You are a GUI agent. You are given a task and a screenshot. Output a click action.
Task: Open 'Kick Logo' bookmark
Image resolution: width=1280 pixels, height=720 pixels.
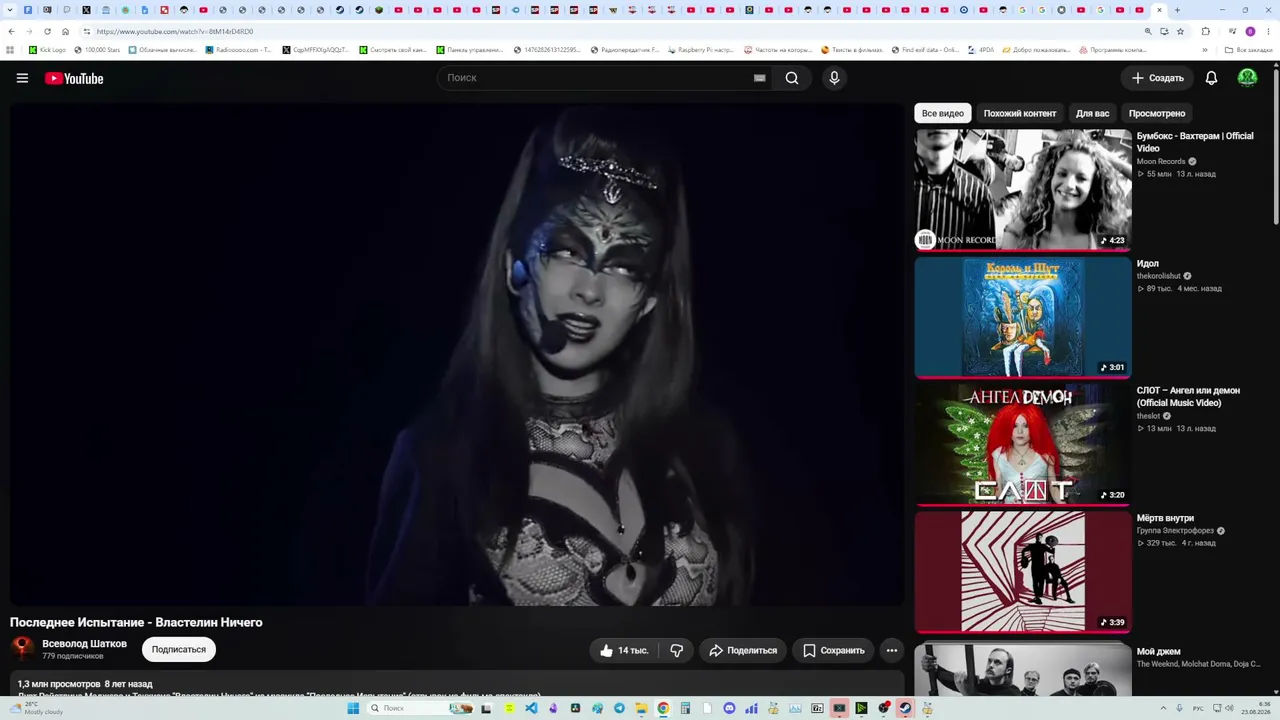47,49
